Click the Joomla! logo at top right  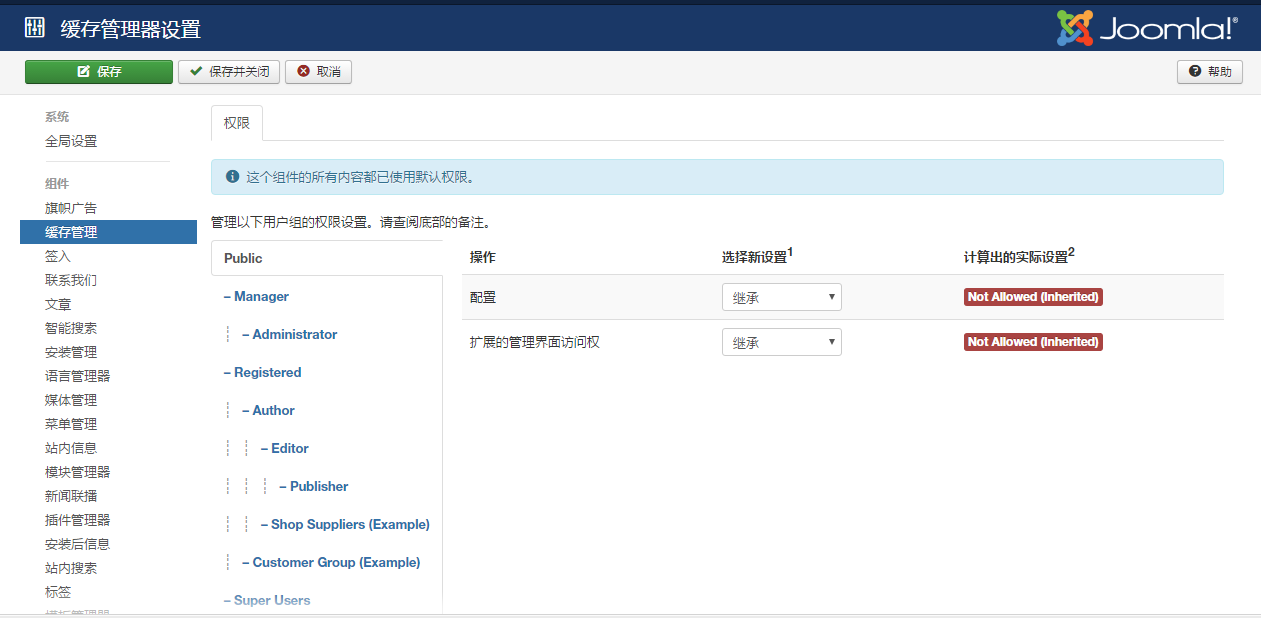click(1146, 28)
